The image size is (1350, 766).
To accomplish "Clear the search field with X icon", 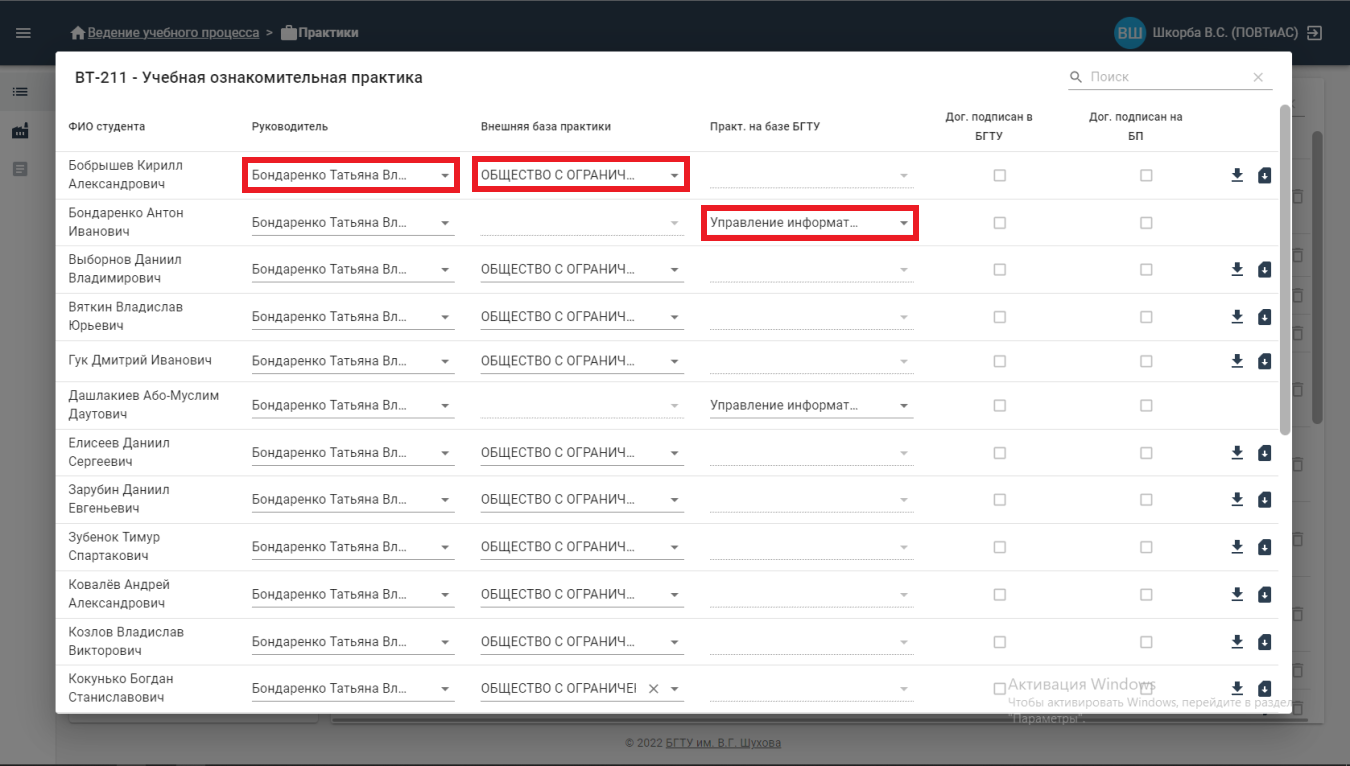I will pos(1258,77).
